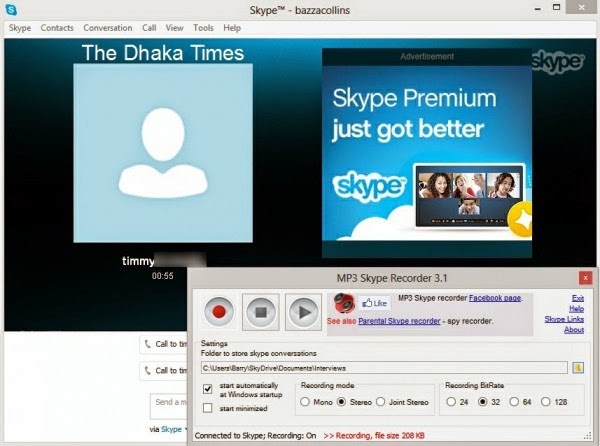Open the Contacts menu
600x446 pixels.
pos(57,28)
